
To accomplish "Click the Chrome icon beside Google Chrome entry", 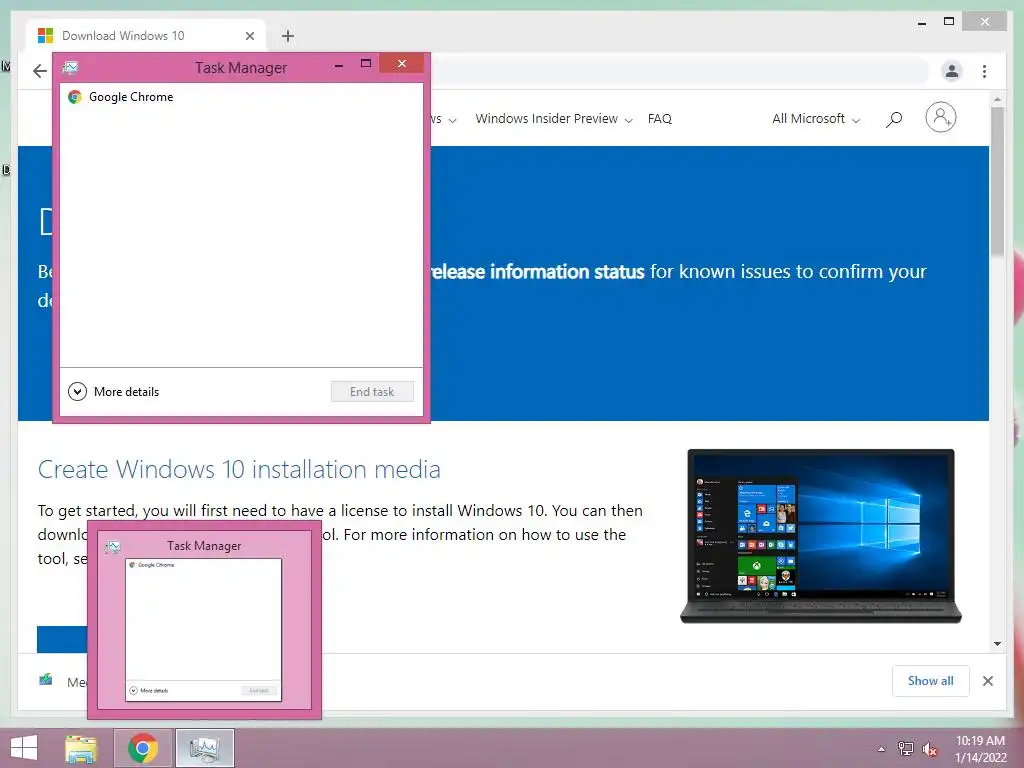I will (75, 97).
